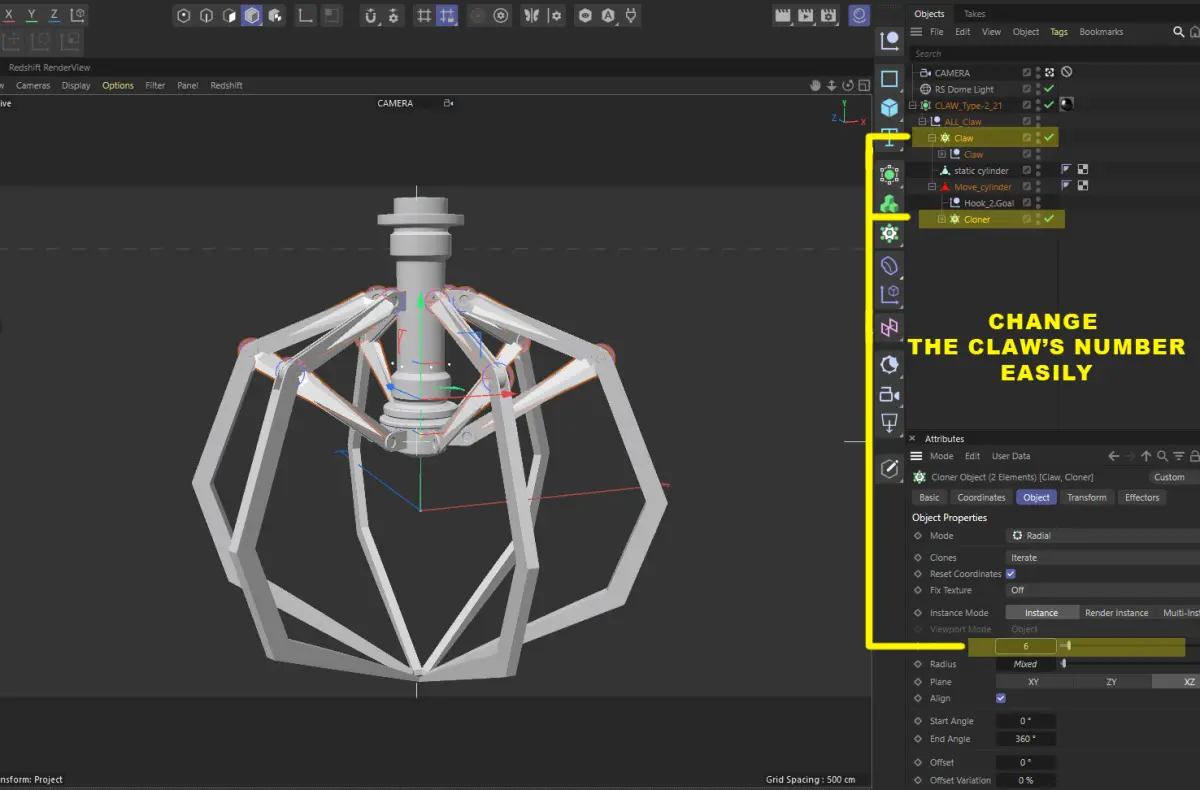
Task: Select the Cube primitive tool in side palette
Action: pyautogui.click(x=889, y=107)
